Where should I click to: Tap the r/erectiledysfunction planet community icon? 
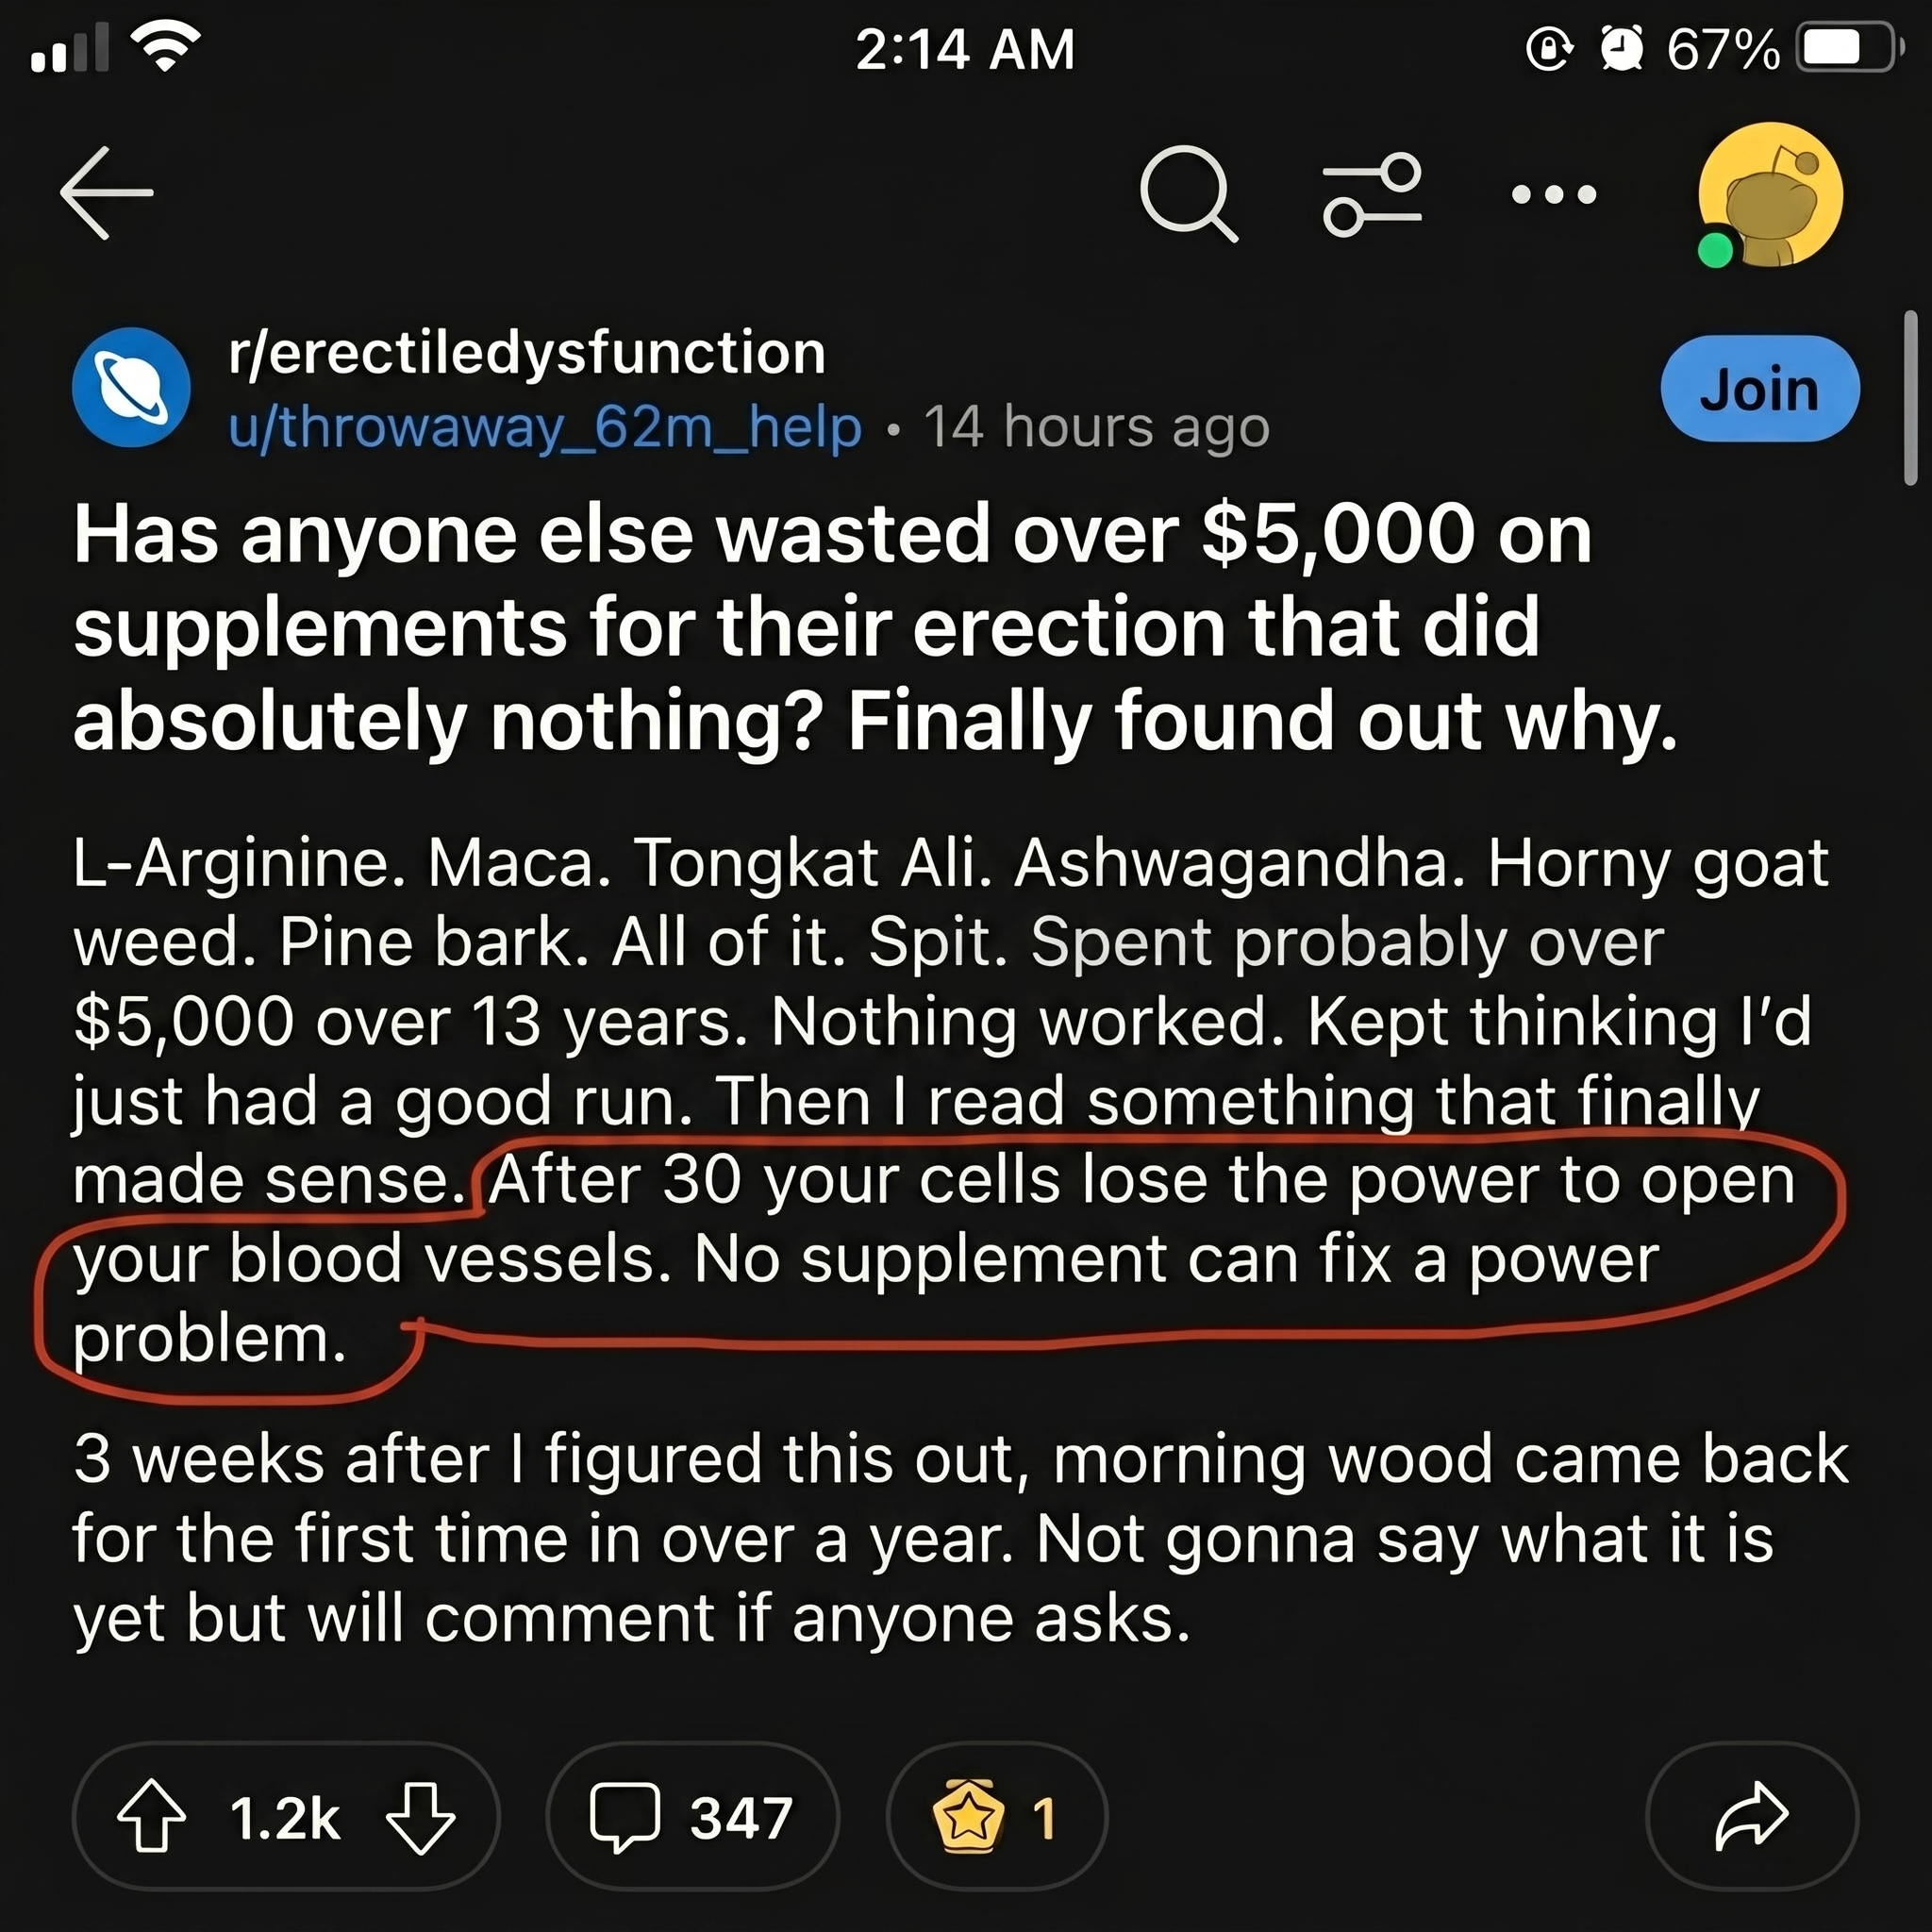click(131, 387)
